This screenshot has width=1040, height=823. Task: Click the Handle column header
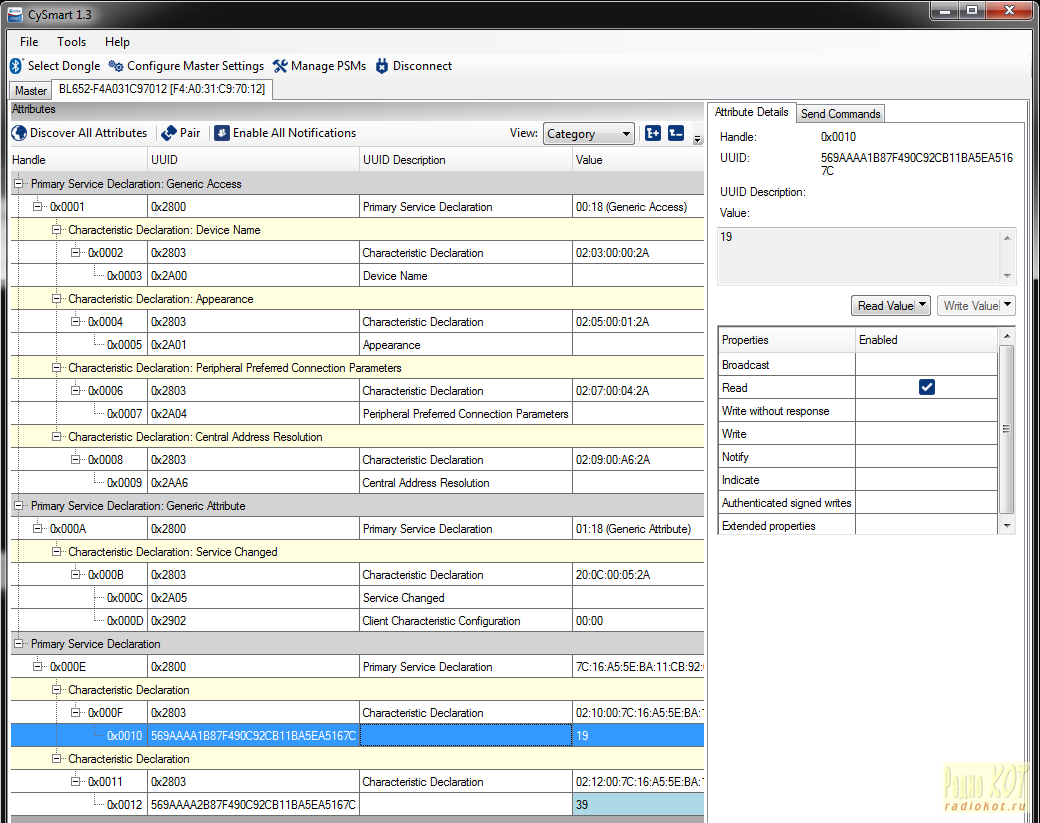[x=79, y=160]
